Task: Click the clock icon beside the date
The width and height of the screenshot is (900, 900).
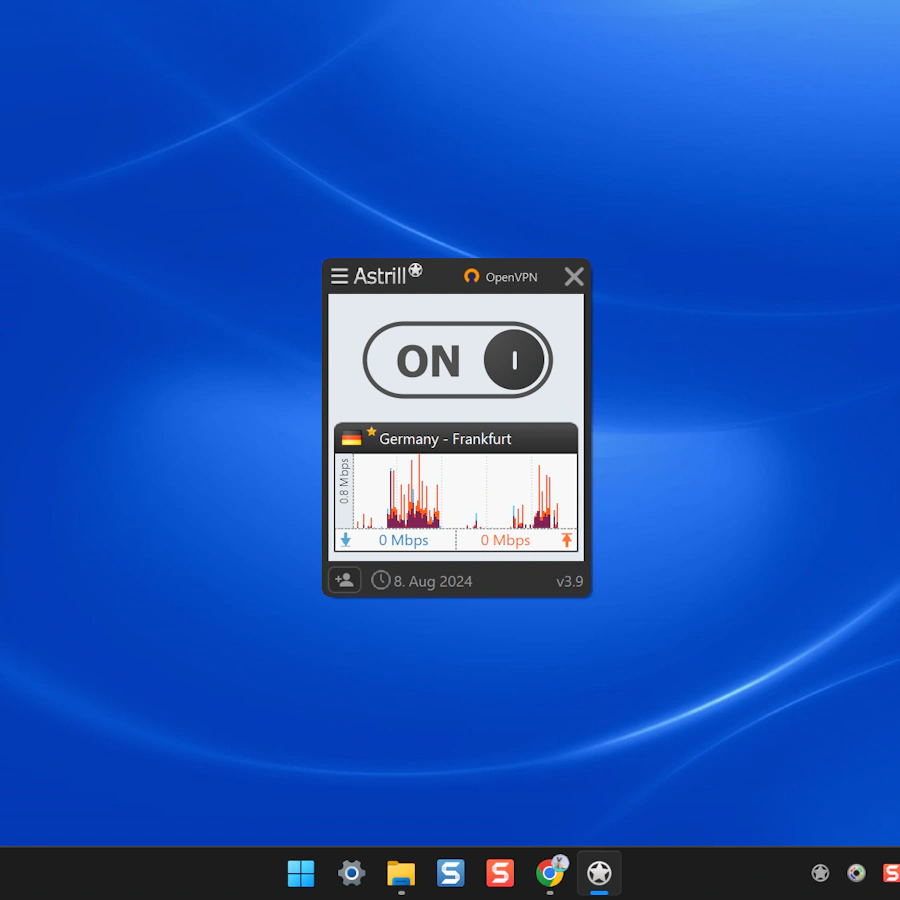Action: tap(380, 580)
